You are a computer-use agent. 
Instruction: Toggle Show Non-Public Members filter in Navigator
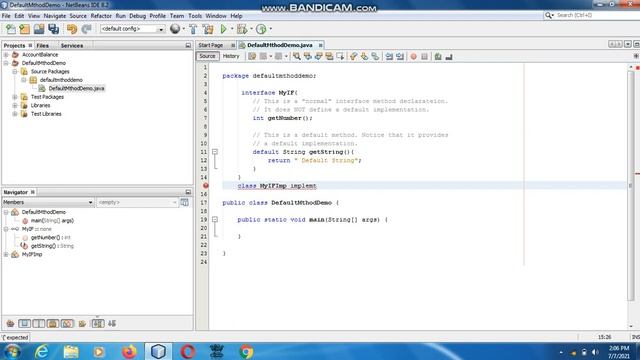coord(53,324)
